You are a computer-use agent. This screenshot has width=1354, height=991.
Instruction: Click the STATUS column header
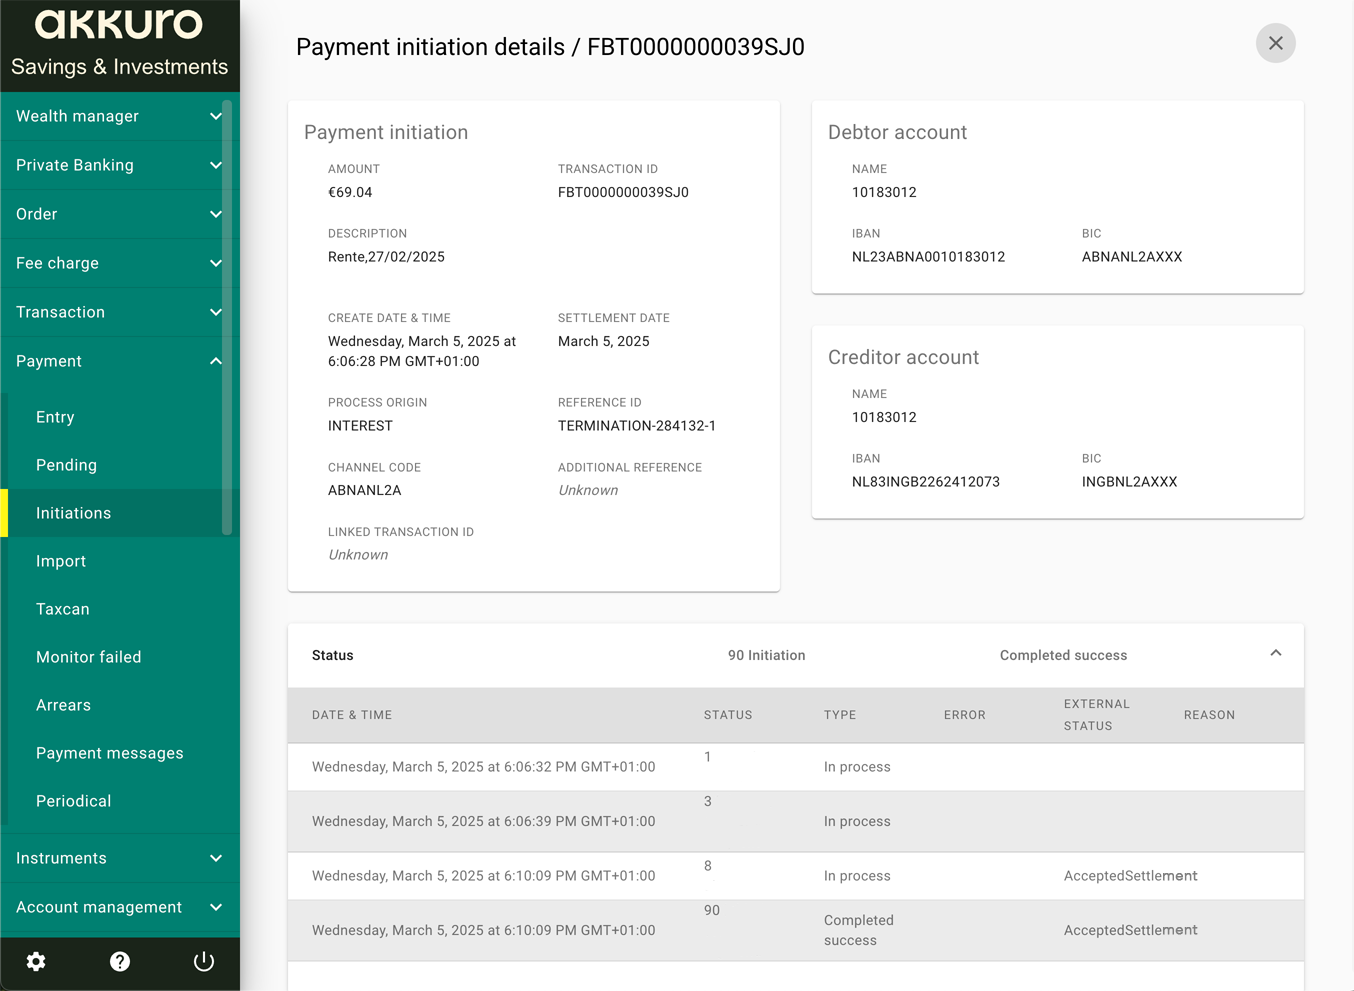(x=728, y=715)
